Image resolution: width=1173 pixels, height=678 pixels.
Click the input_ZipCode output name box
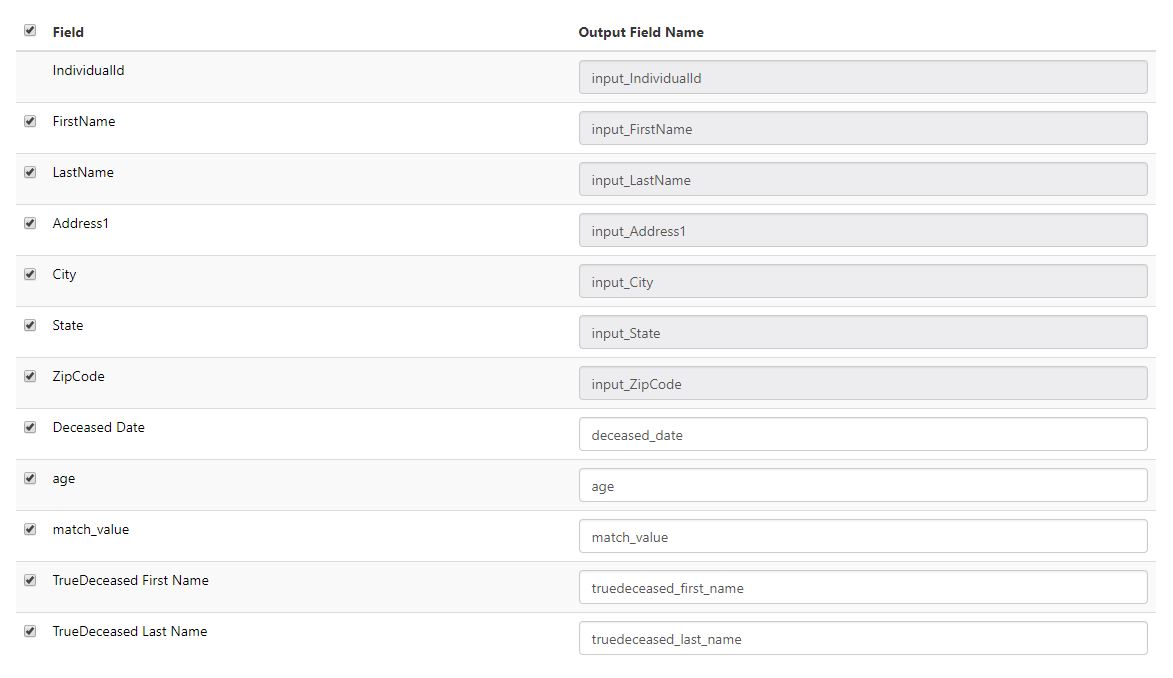[862, 384]
